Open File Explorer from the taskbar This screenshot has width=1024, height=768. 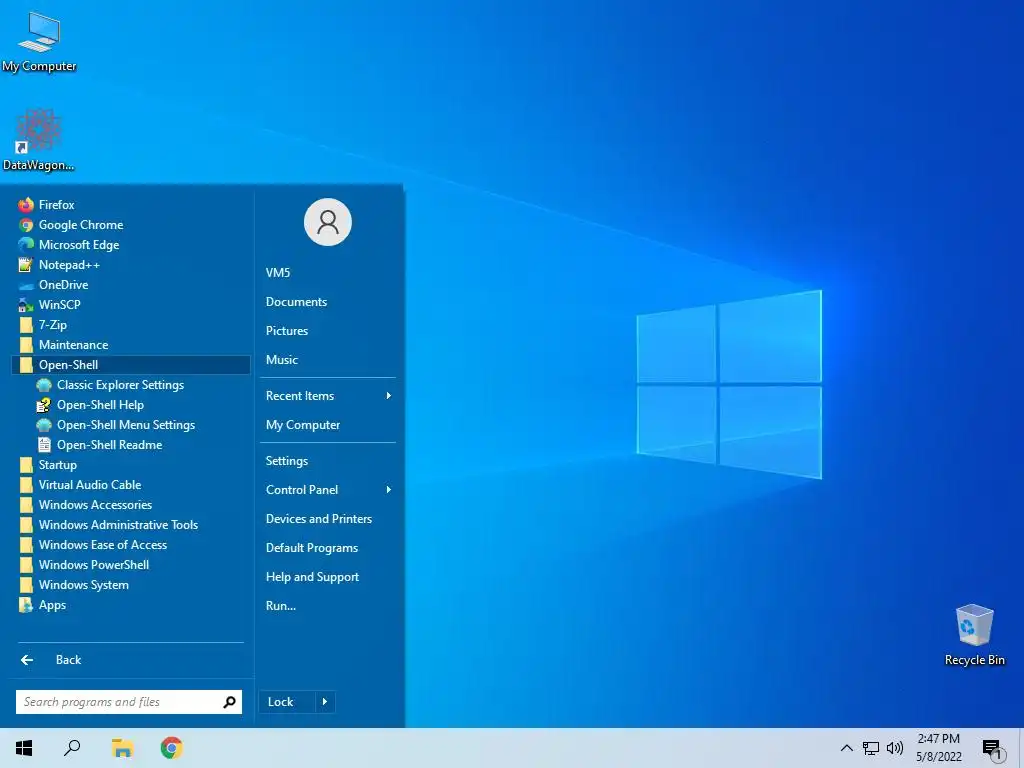click(122, 748)
